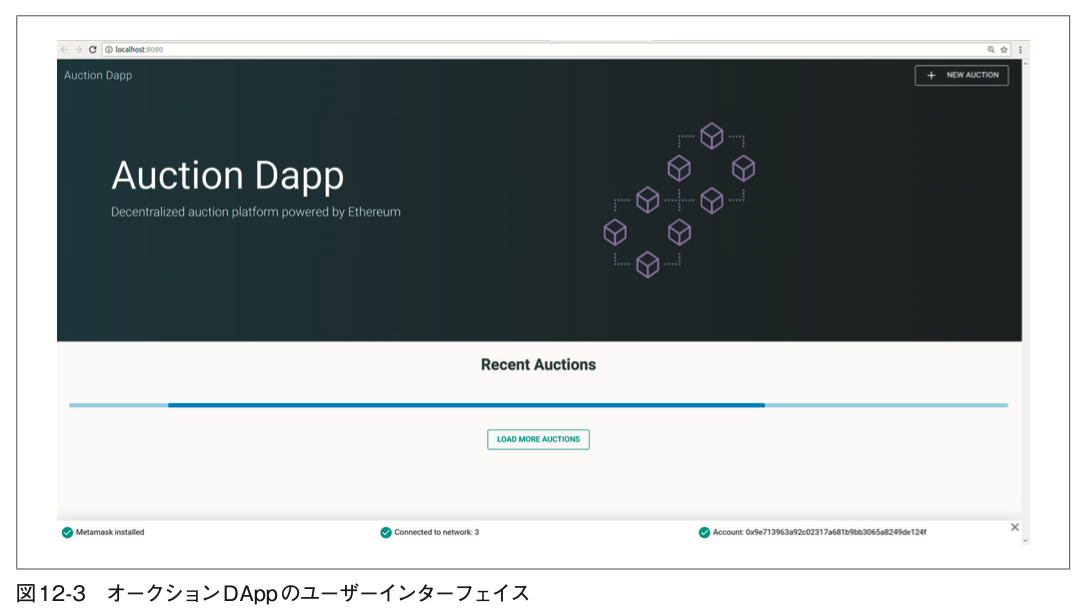Click the Connected to network green checkmark
This screenshot has height=616, width=1084.
pos(386,532)
